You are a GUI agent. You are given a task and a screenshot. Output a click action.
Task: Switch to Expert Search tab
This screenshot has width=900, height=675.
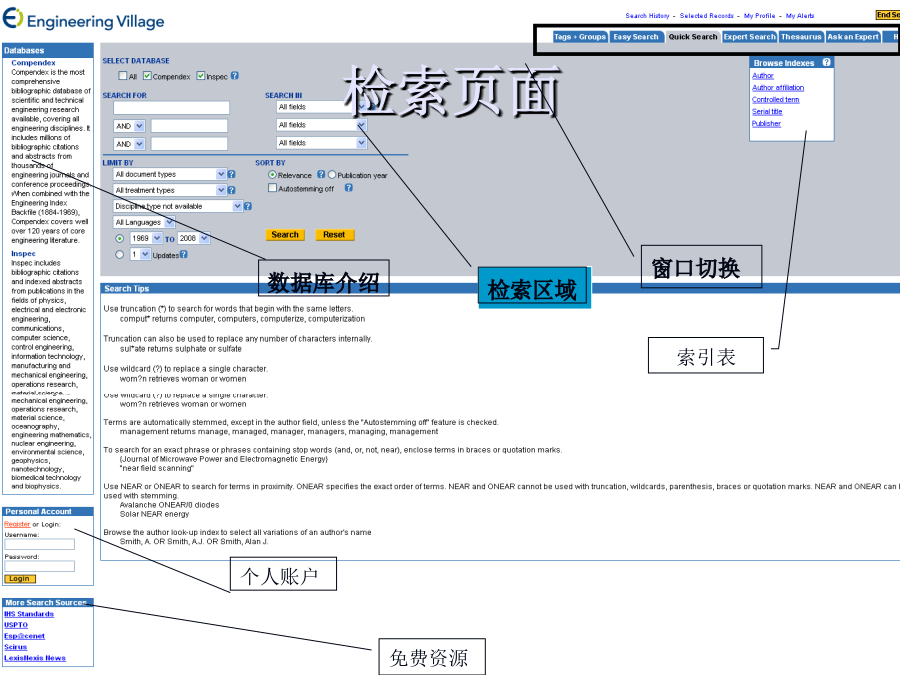click(x=749, y=37)
